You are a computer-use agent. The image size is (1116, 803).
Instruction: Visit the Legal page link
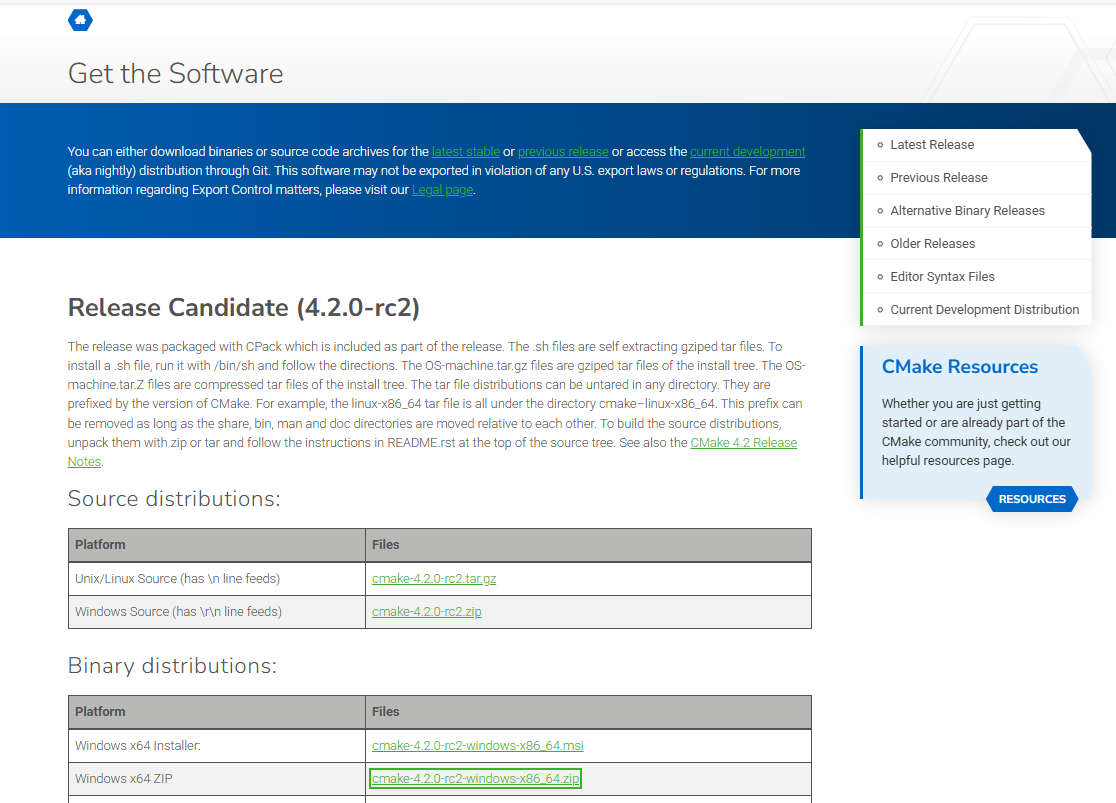pos(443,190)
